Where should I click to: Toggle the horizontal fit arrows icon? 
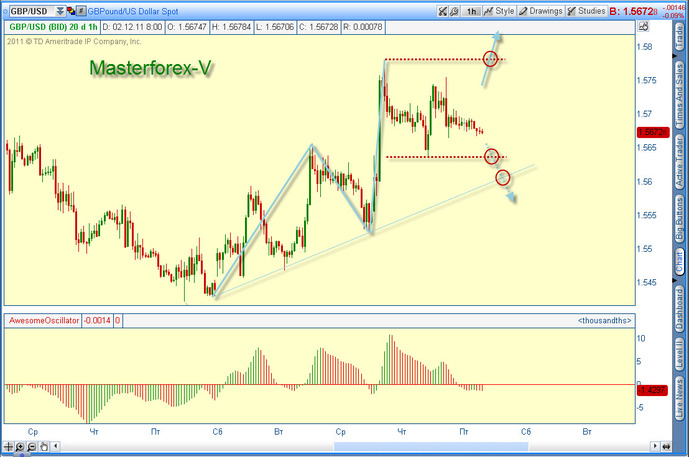coord(666,447)
